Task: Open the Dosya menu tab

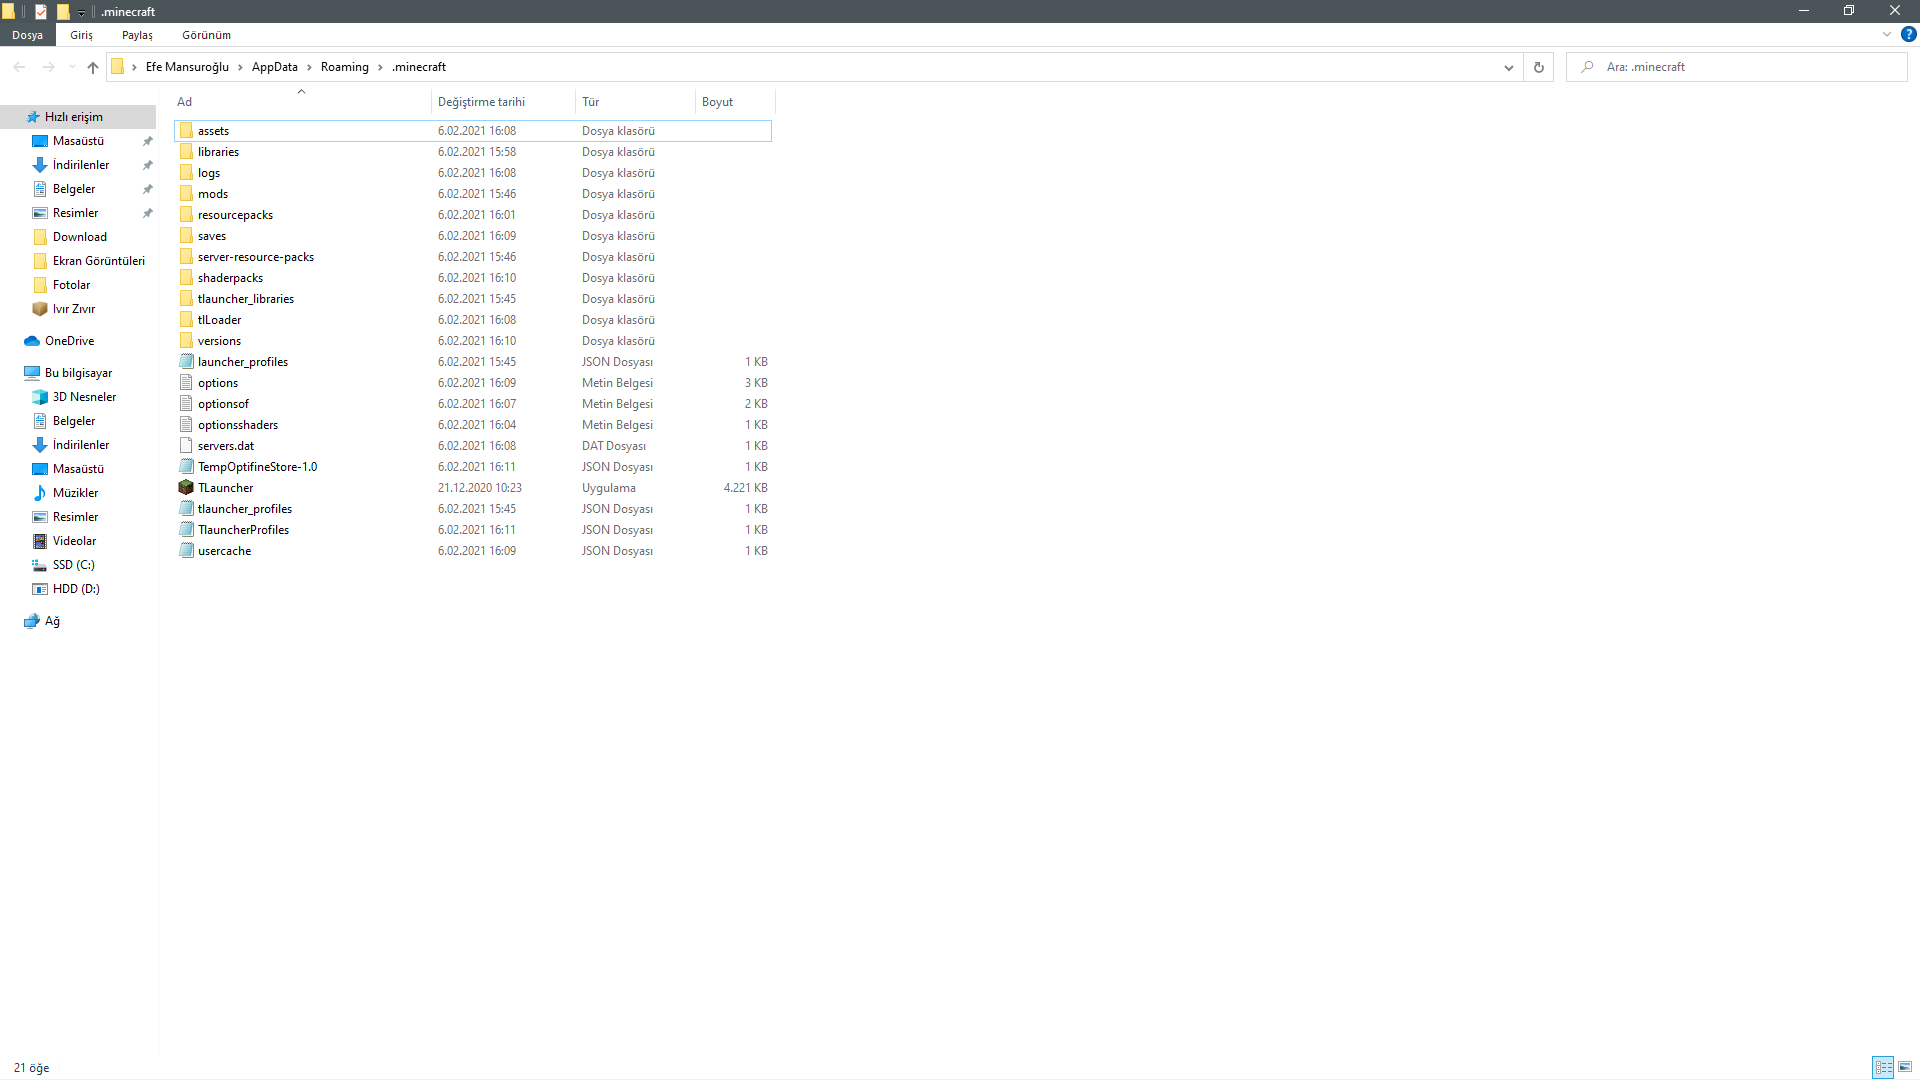Action: 27,35
